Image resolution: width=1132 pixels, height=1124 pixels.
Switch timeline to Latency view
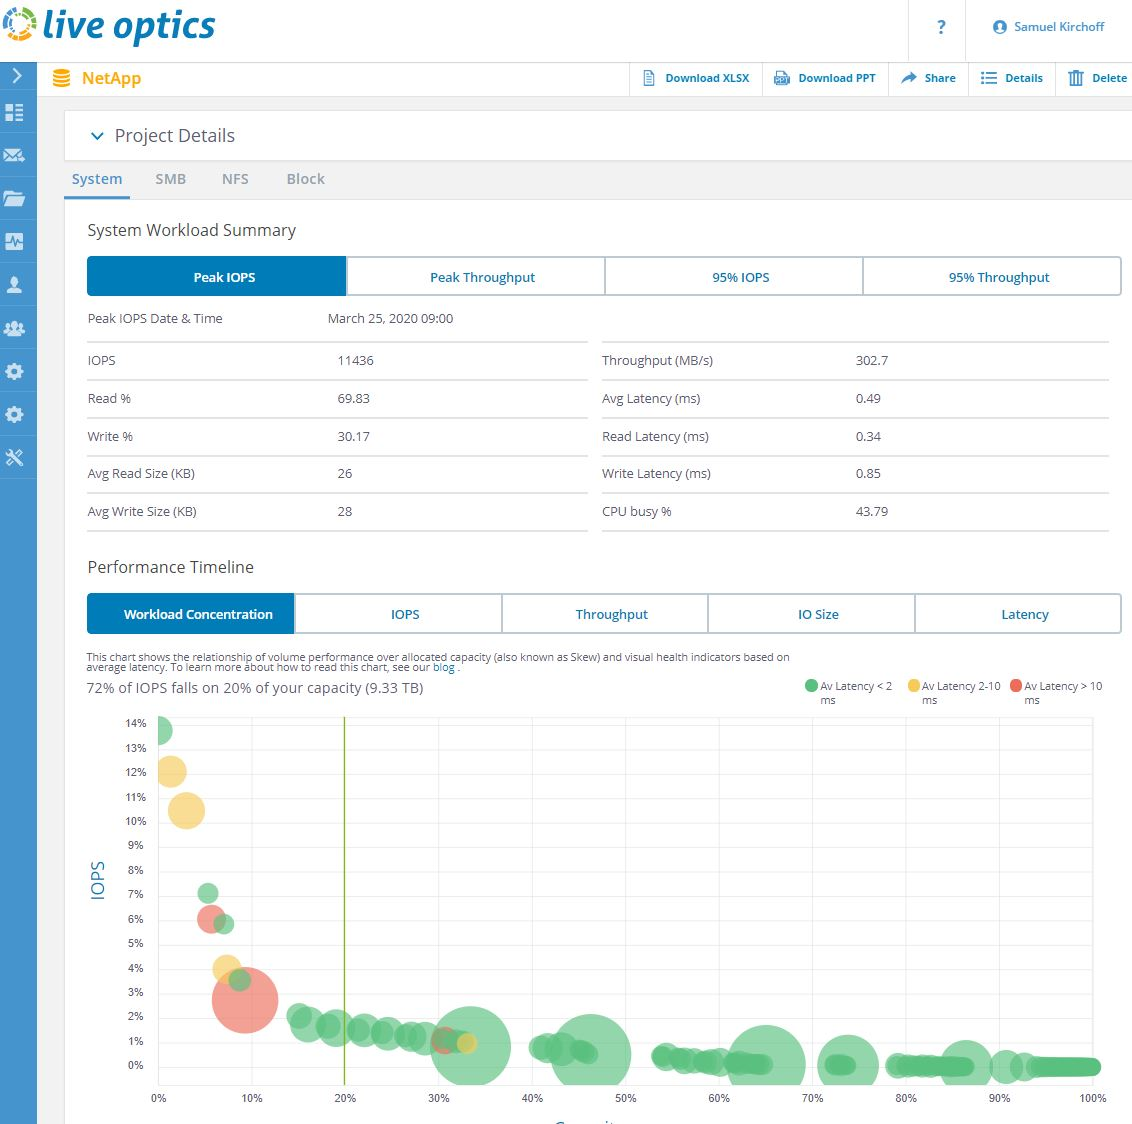pos(1024,614)
